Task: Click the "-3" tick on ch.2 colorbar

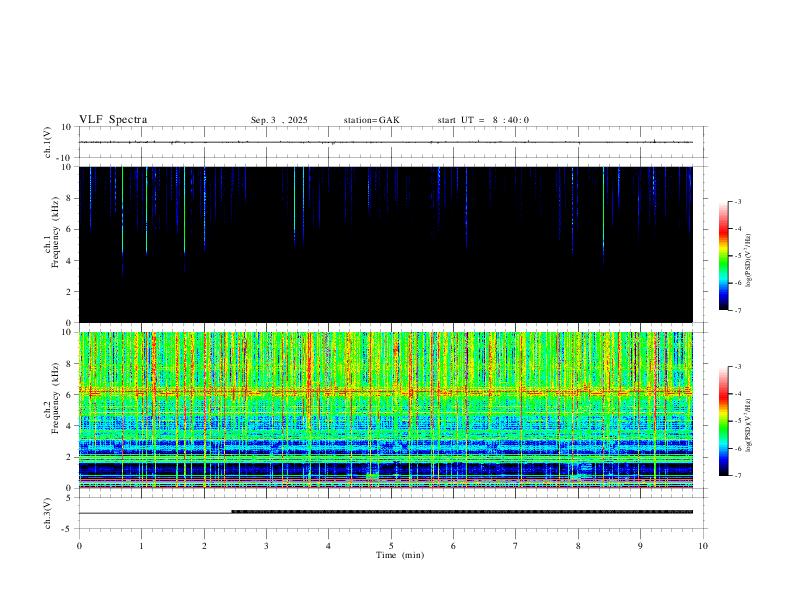Action: pyautogui.click(x=737, y=367)
